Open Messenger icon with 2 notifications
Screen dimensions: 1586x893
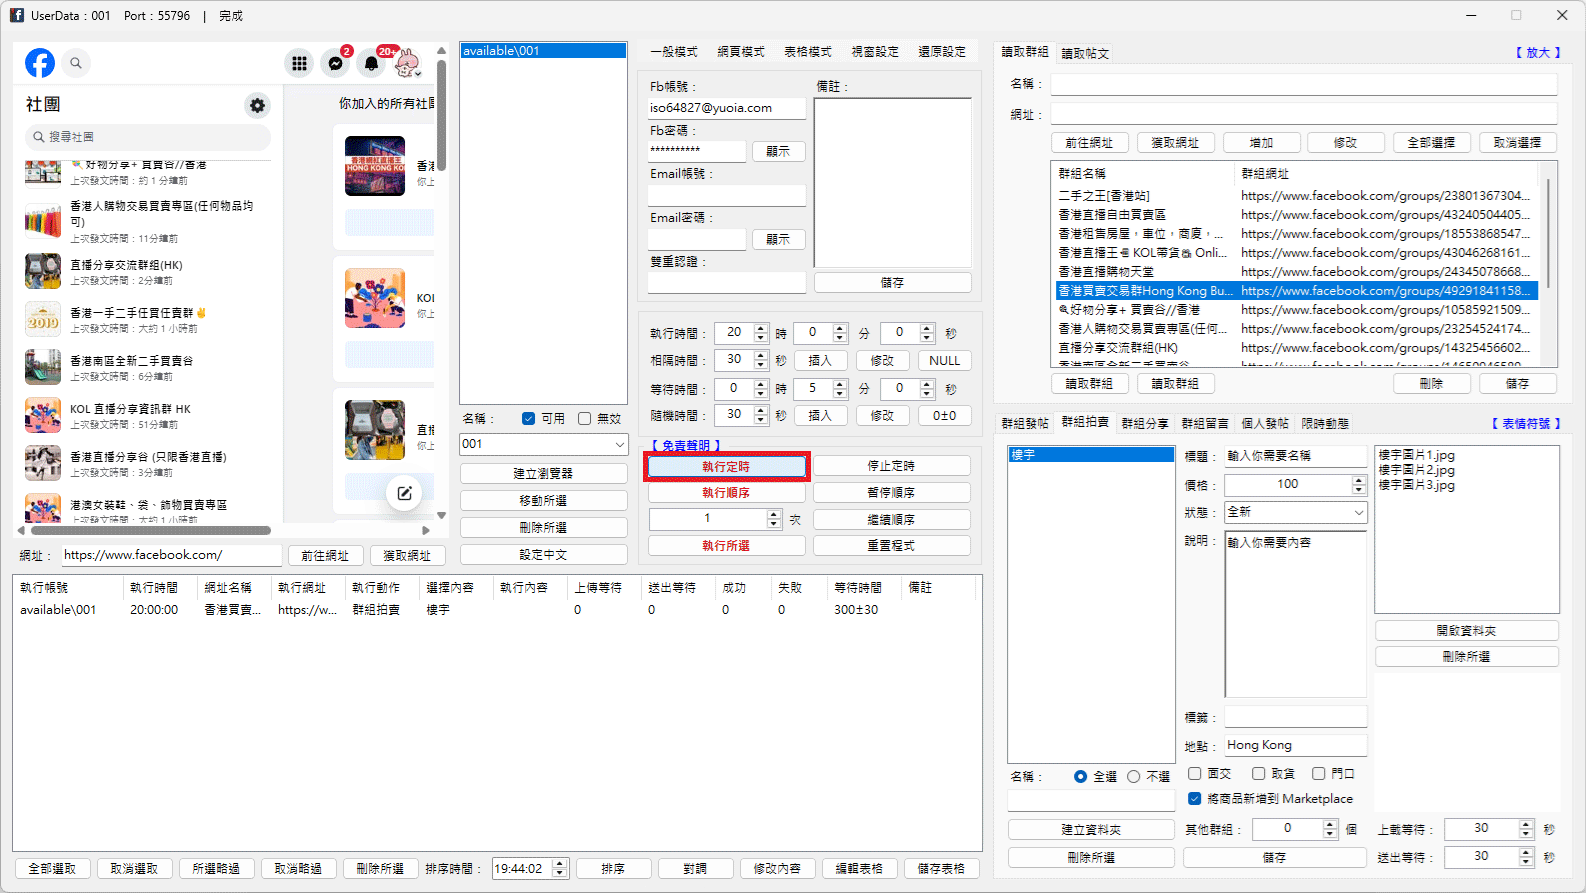[x=336, y=63]
